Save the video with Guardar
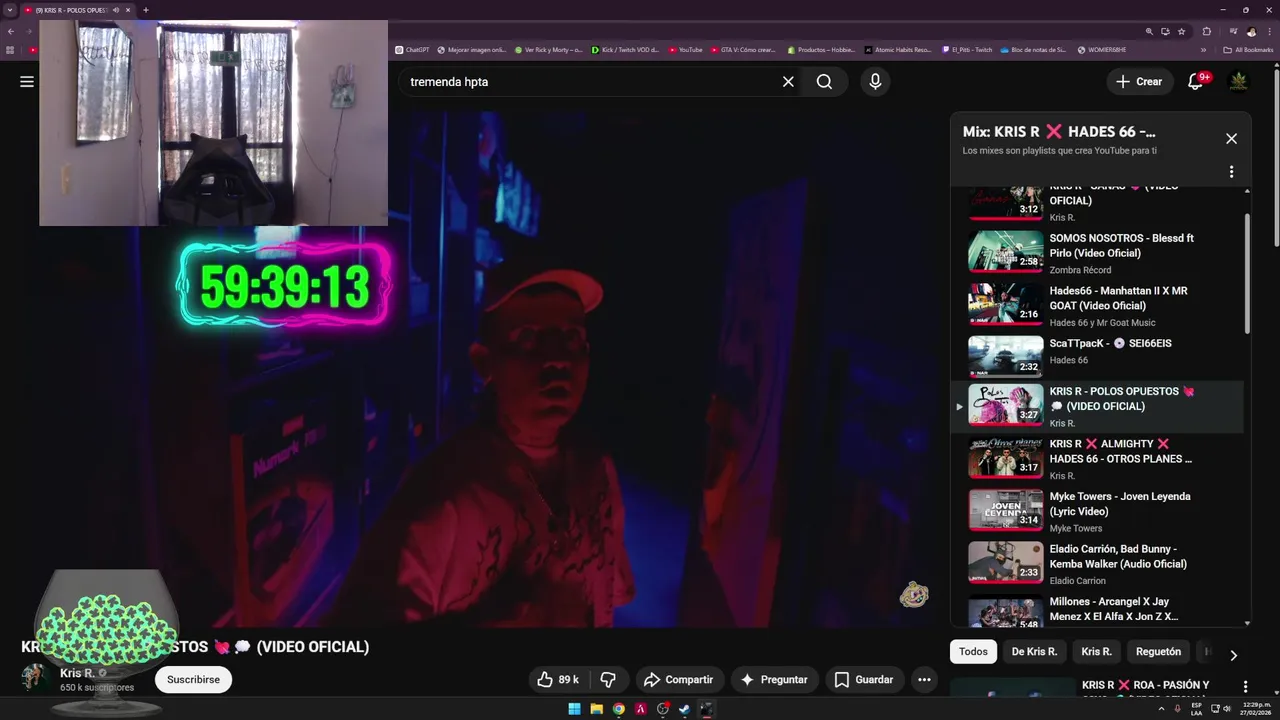The image size is (1280, 720). coord(864,680)
